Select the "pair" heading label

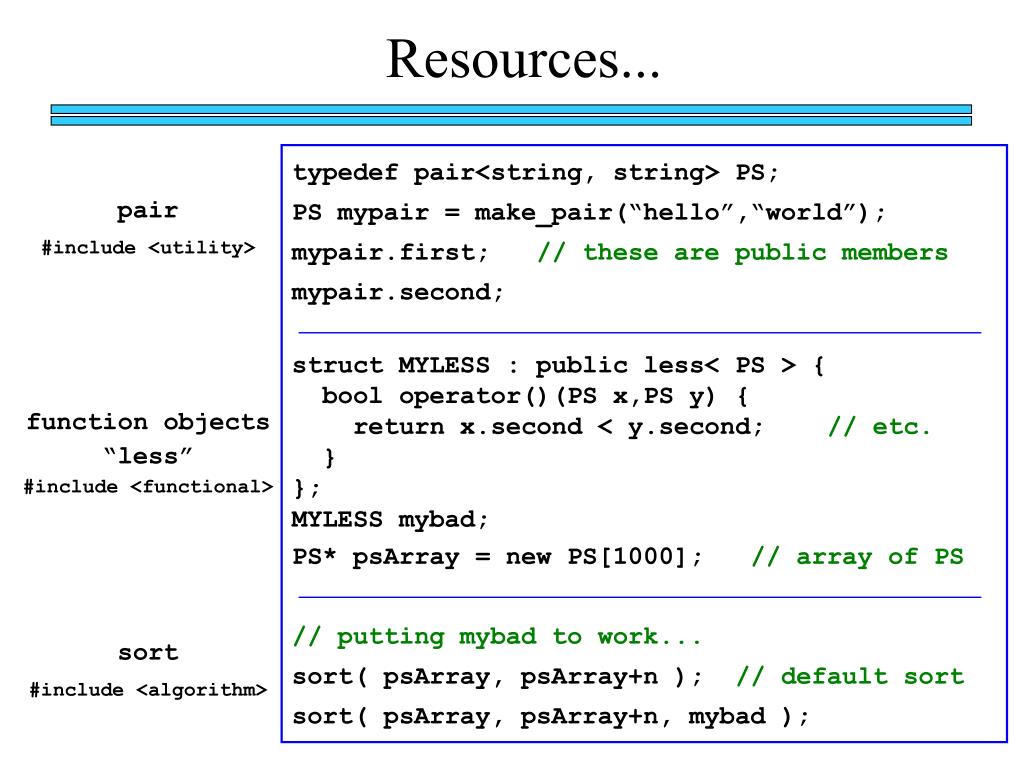(147, 211)
